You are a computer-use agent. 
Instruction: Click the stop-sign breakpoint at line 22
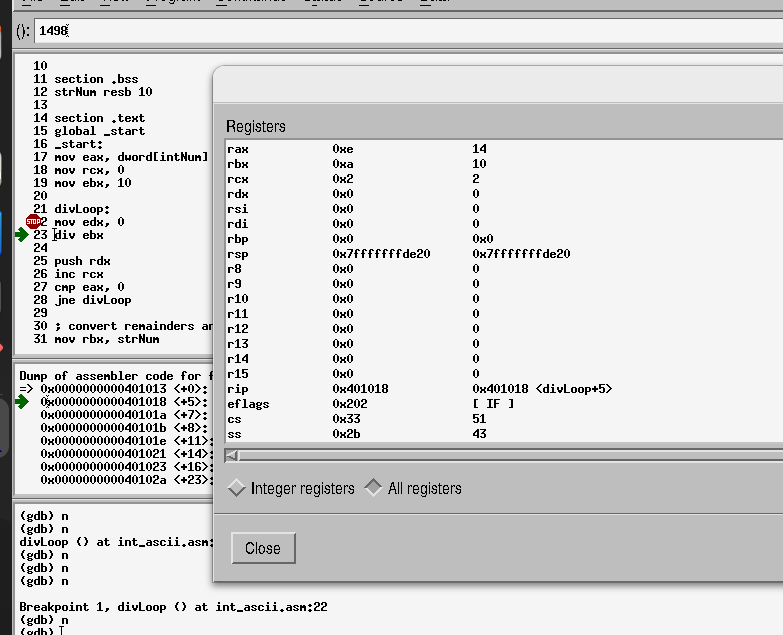point(33,221)
